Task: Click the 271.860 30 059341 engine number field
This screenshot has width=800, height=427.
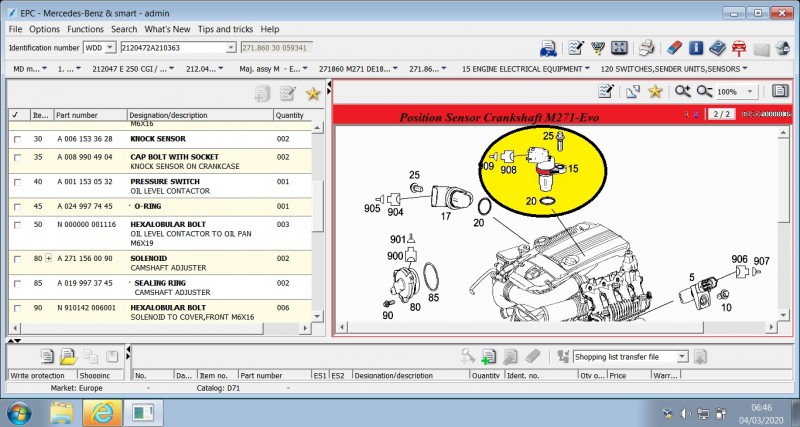Action: pos(277,48)
